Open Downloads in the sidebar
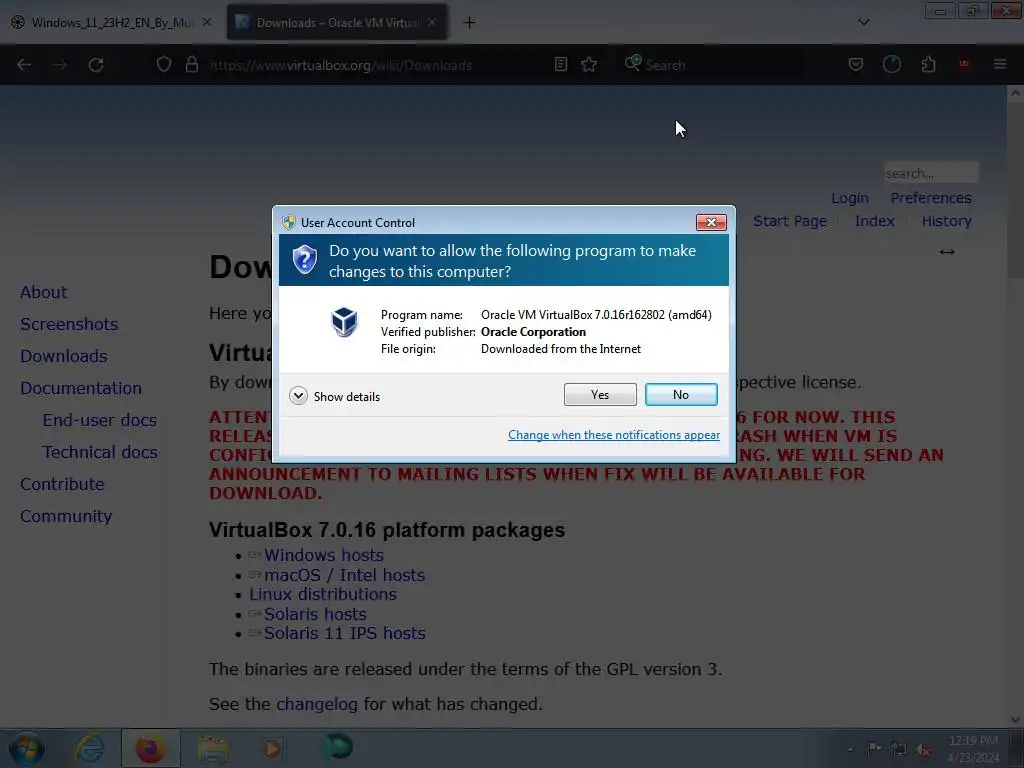Image resolution: width=1024 pixels, height=768 pixels. pyautogui.click(x=63, y=356)
